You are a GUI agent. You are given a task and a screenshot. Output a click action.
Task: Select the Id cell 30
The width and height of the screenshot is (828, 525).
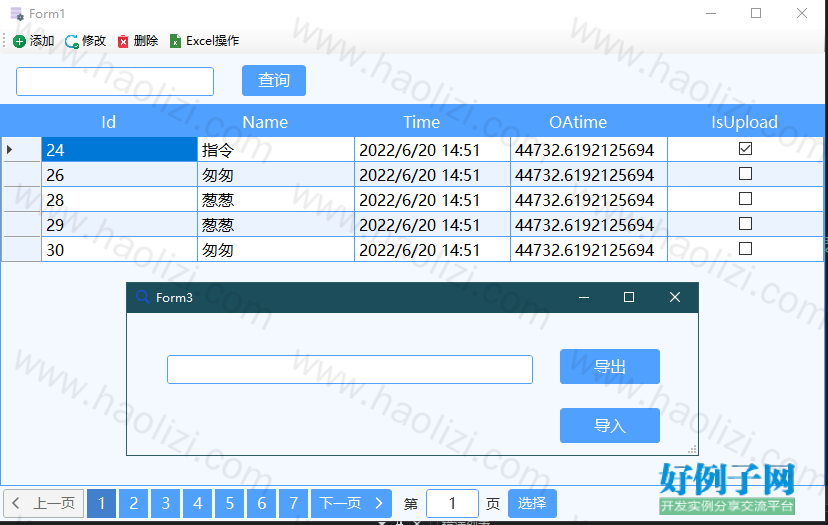pos(119,250)
